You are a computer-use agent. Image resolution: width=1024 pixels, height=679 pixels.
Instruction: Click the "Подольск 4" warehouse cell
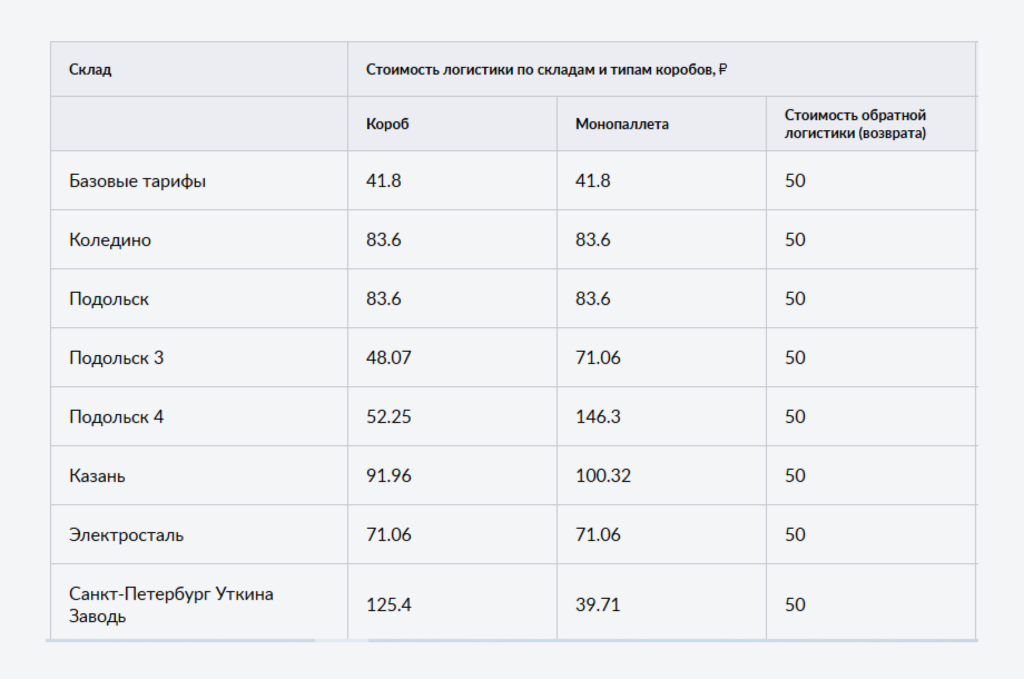click(x=116, y=416)
